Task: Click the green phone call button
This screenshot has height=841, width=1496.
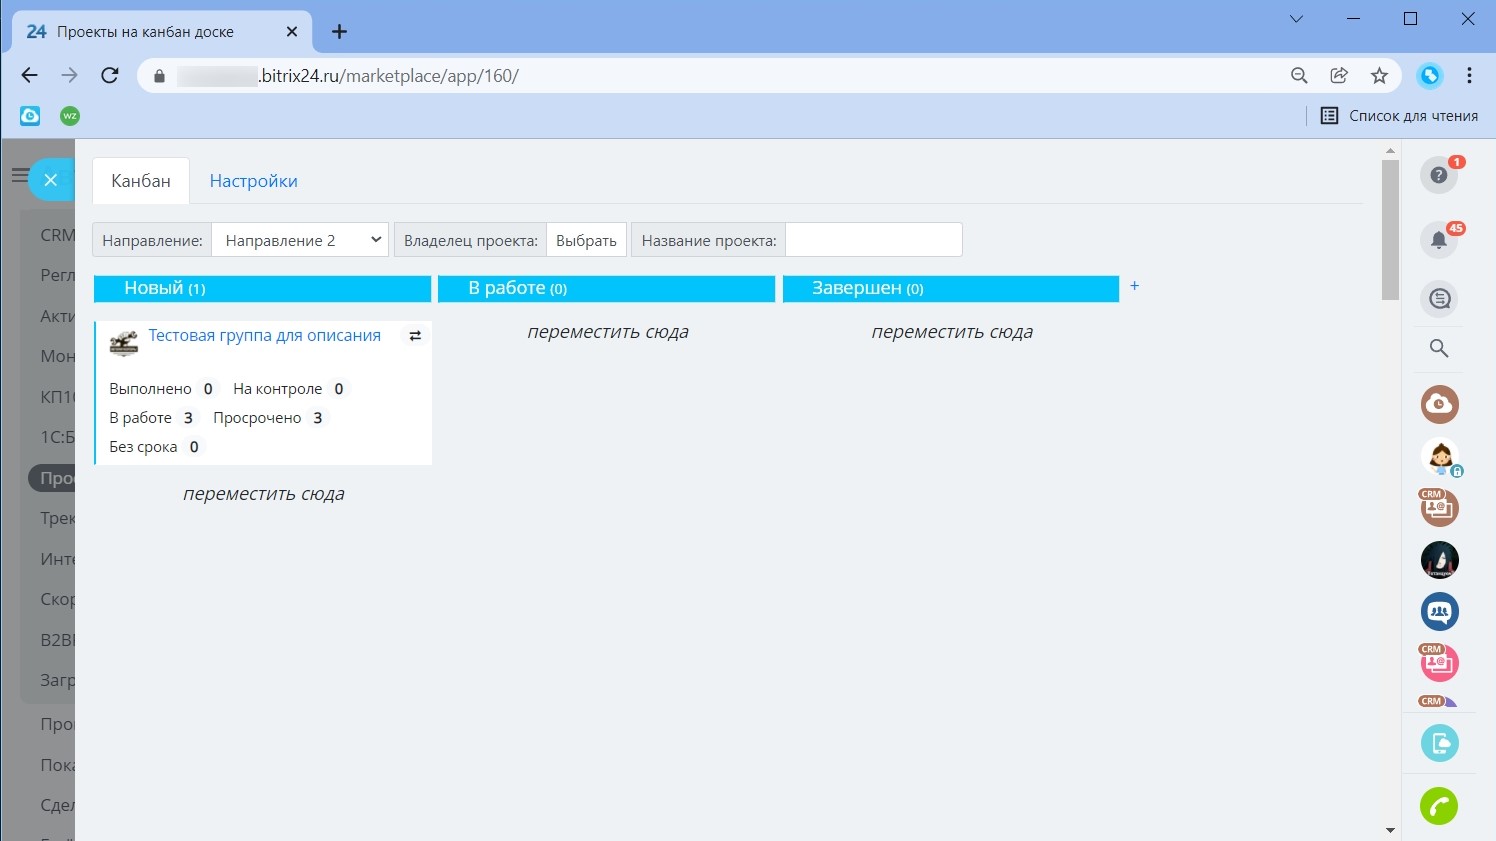Action: click(1439, 806)
